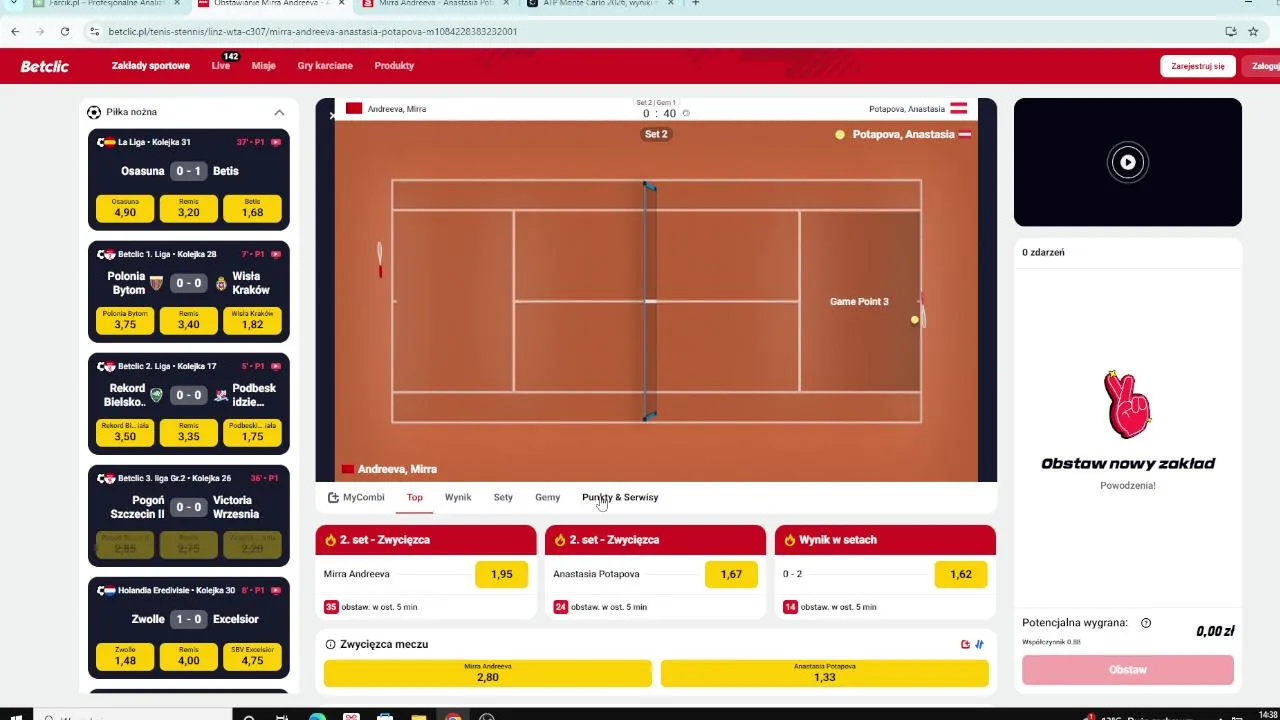This screenshot has width=1280, height=720.
Task: Select Wisła Kraków odds 1,82
Action: pos(252,320)
